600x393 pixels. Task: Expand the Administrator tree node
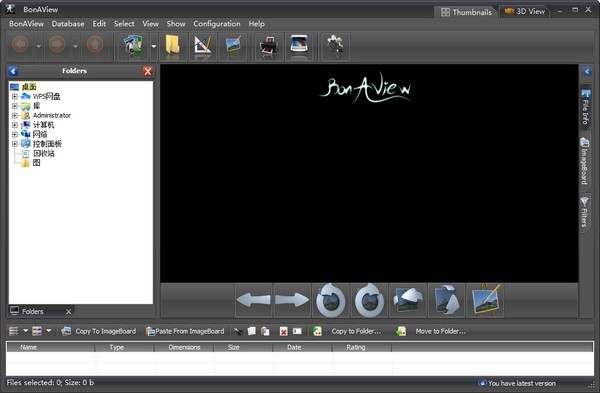click(15, 116)
